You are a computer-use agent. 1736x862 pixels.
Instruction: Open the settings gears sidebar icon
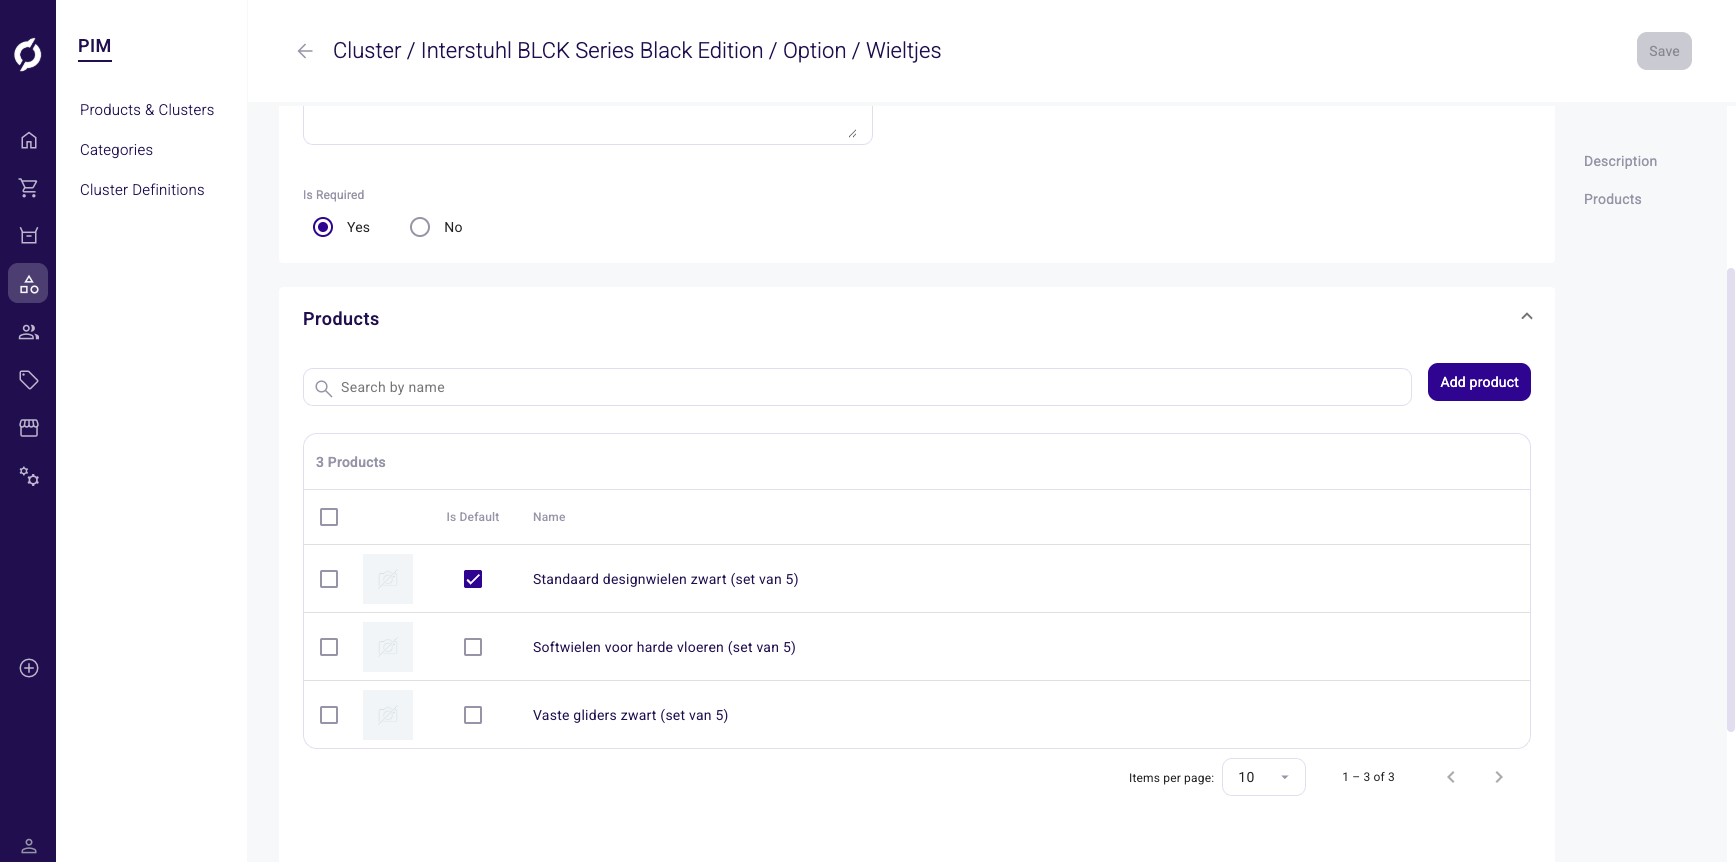tap(29, 476)
